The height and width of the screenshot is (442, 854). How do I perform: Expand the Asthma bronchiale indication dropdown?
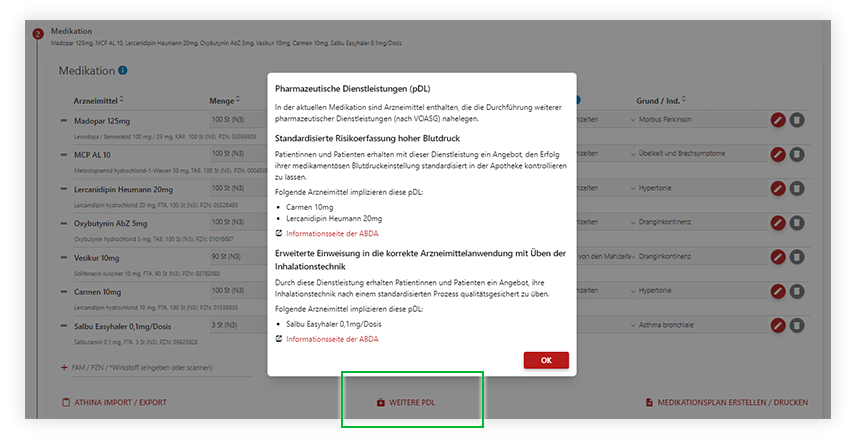[x=633, y=326]
